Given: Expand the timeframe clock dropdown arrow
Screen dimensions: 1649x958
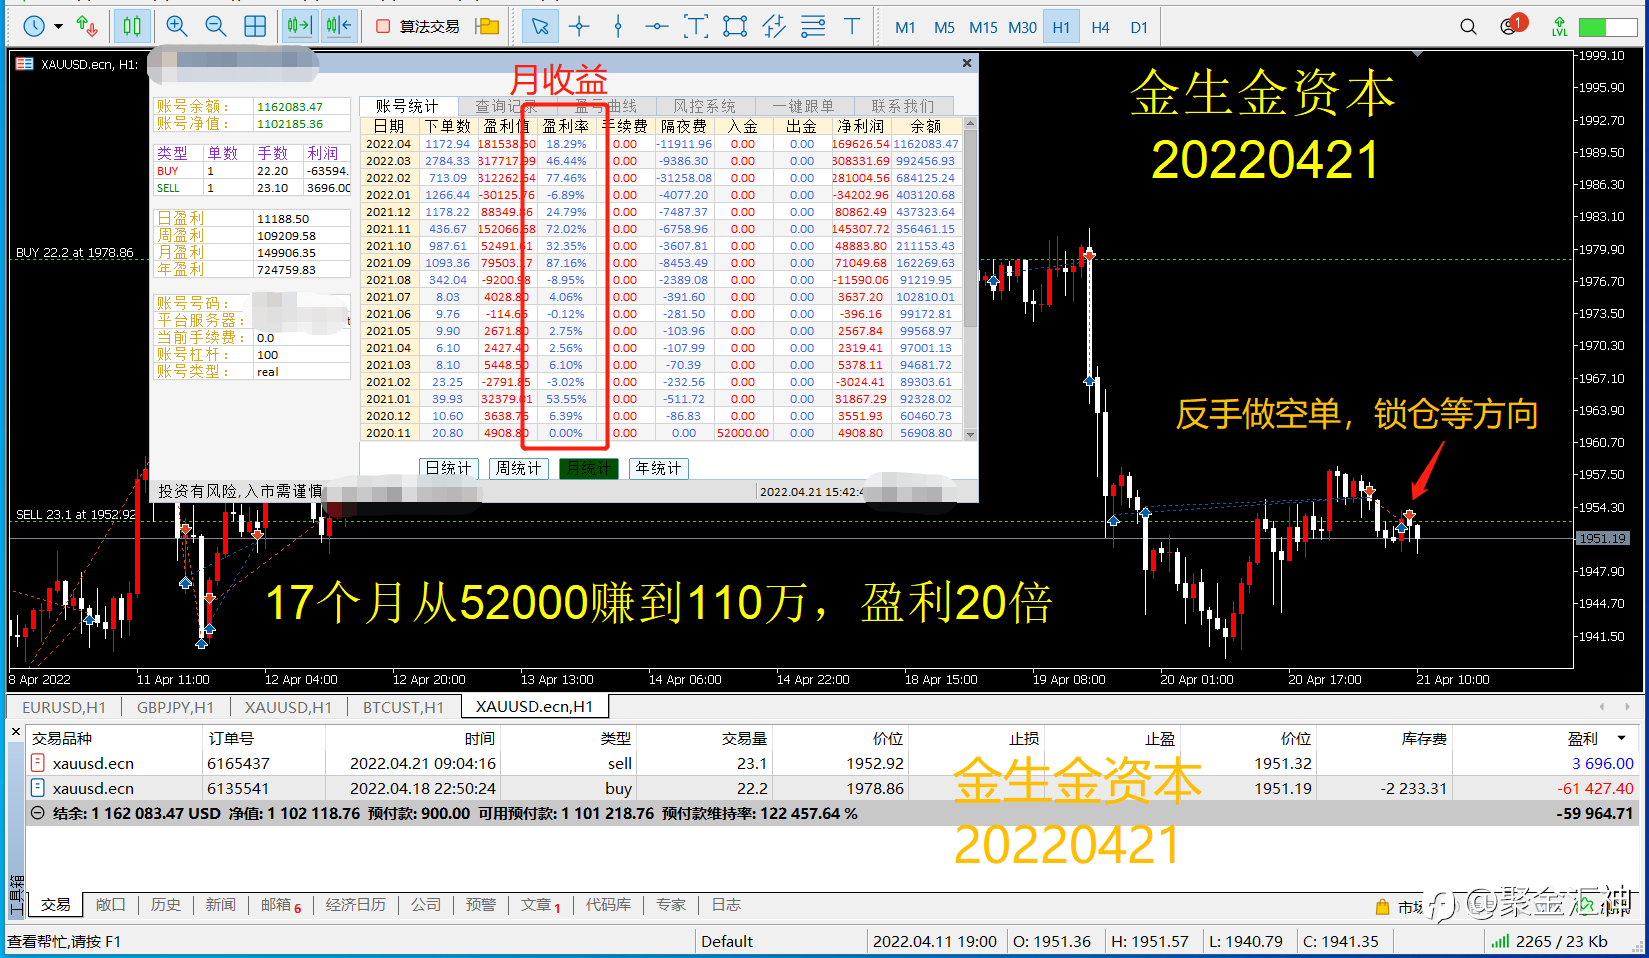Looking at the screenshot, I should pos(58,27).
